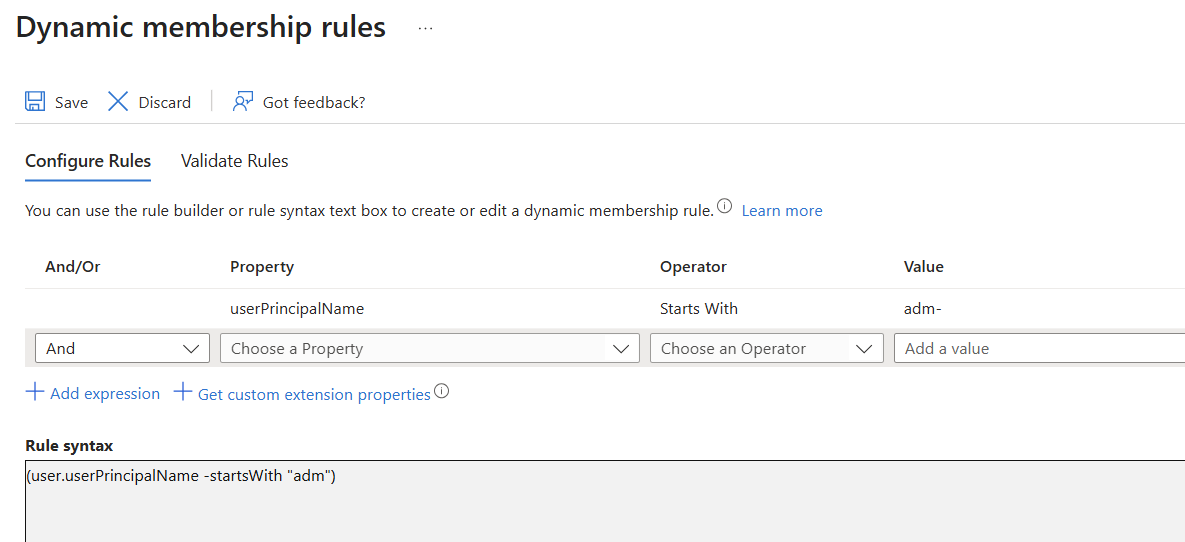Open the Learn more link
The height and width of the screenshot is (542, 1185).
(x=782, y=211)
